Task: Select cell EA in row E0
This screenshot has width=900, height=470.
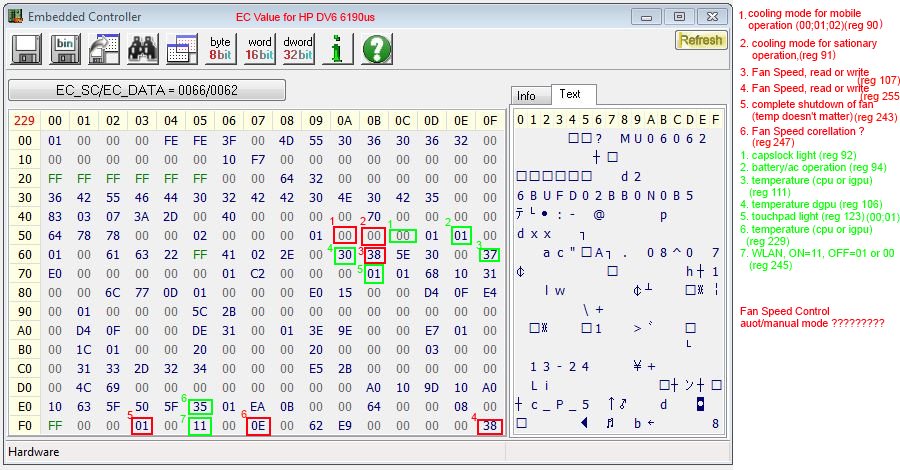Action: [258, 407]
